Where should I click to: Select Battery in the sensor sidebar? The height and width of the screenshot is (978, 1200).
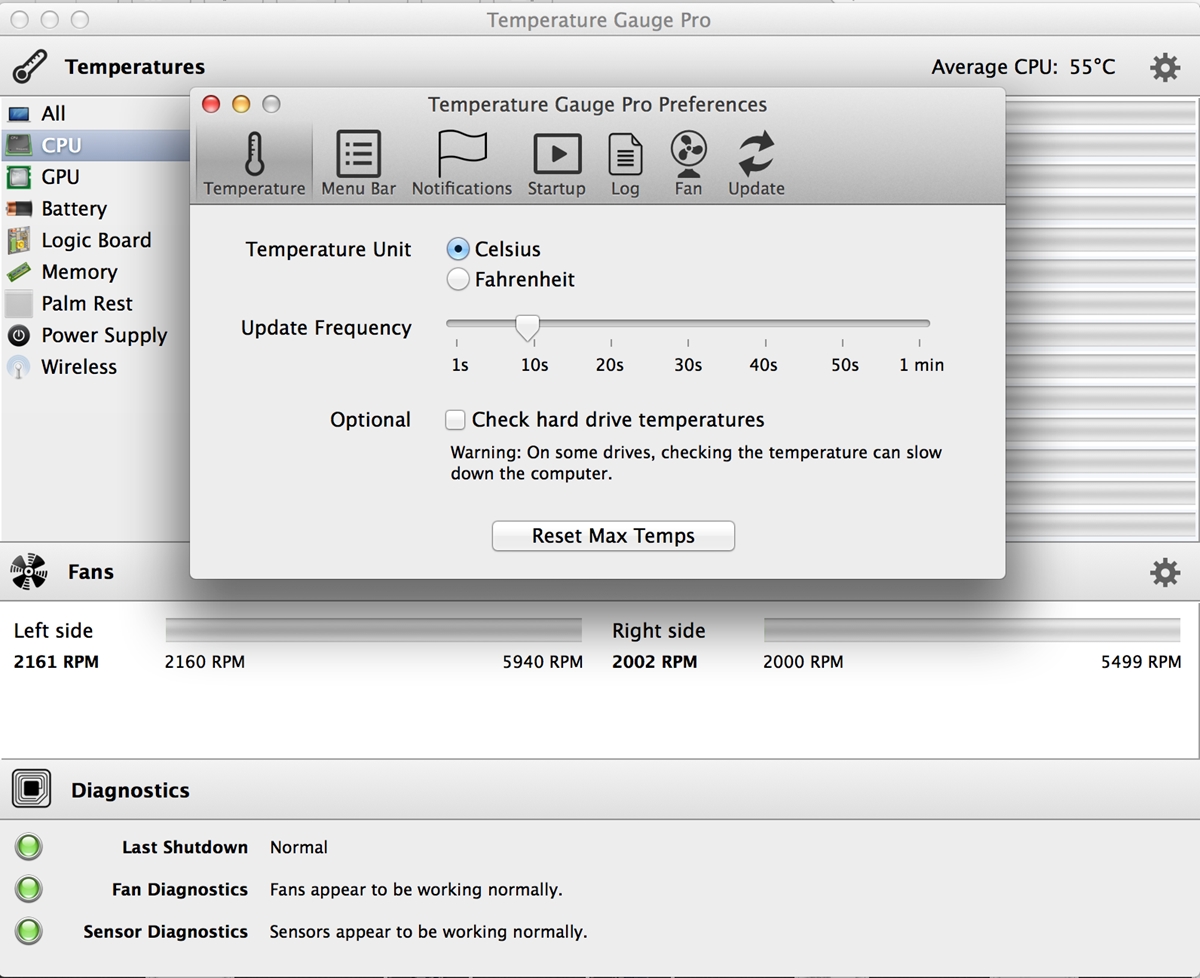point(95,209)
